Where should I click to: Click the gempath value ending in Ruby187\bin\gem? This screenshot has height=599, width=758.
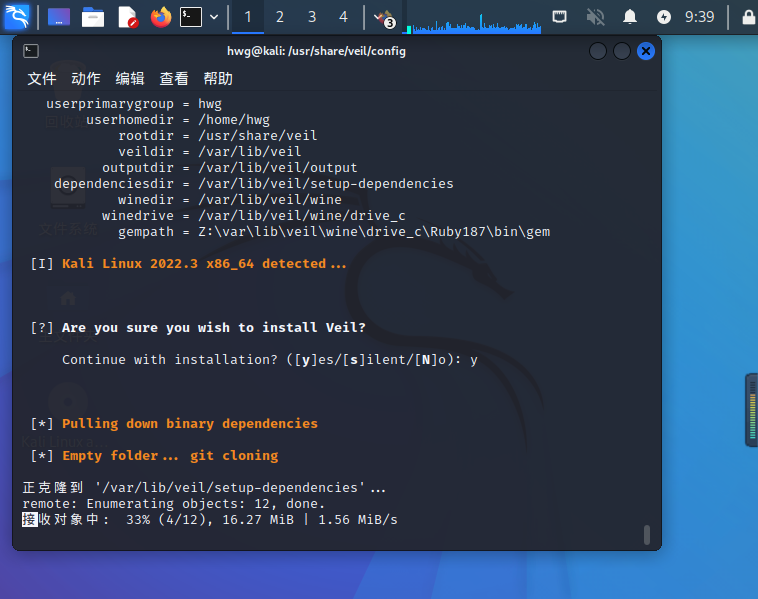(x=374, y=232)
